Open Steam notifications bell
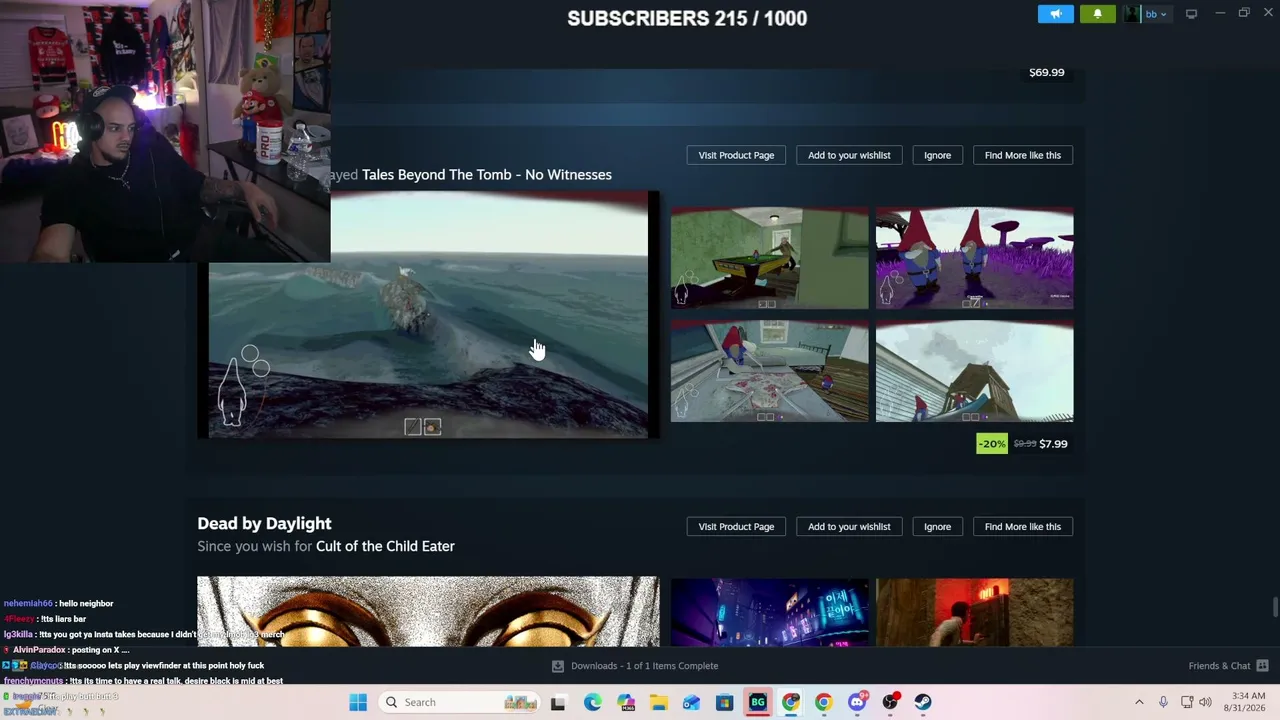The image size is (1280, 720). click(1097, 14)
